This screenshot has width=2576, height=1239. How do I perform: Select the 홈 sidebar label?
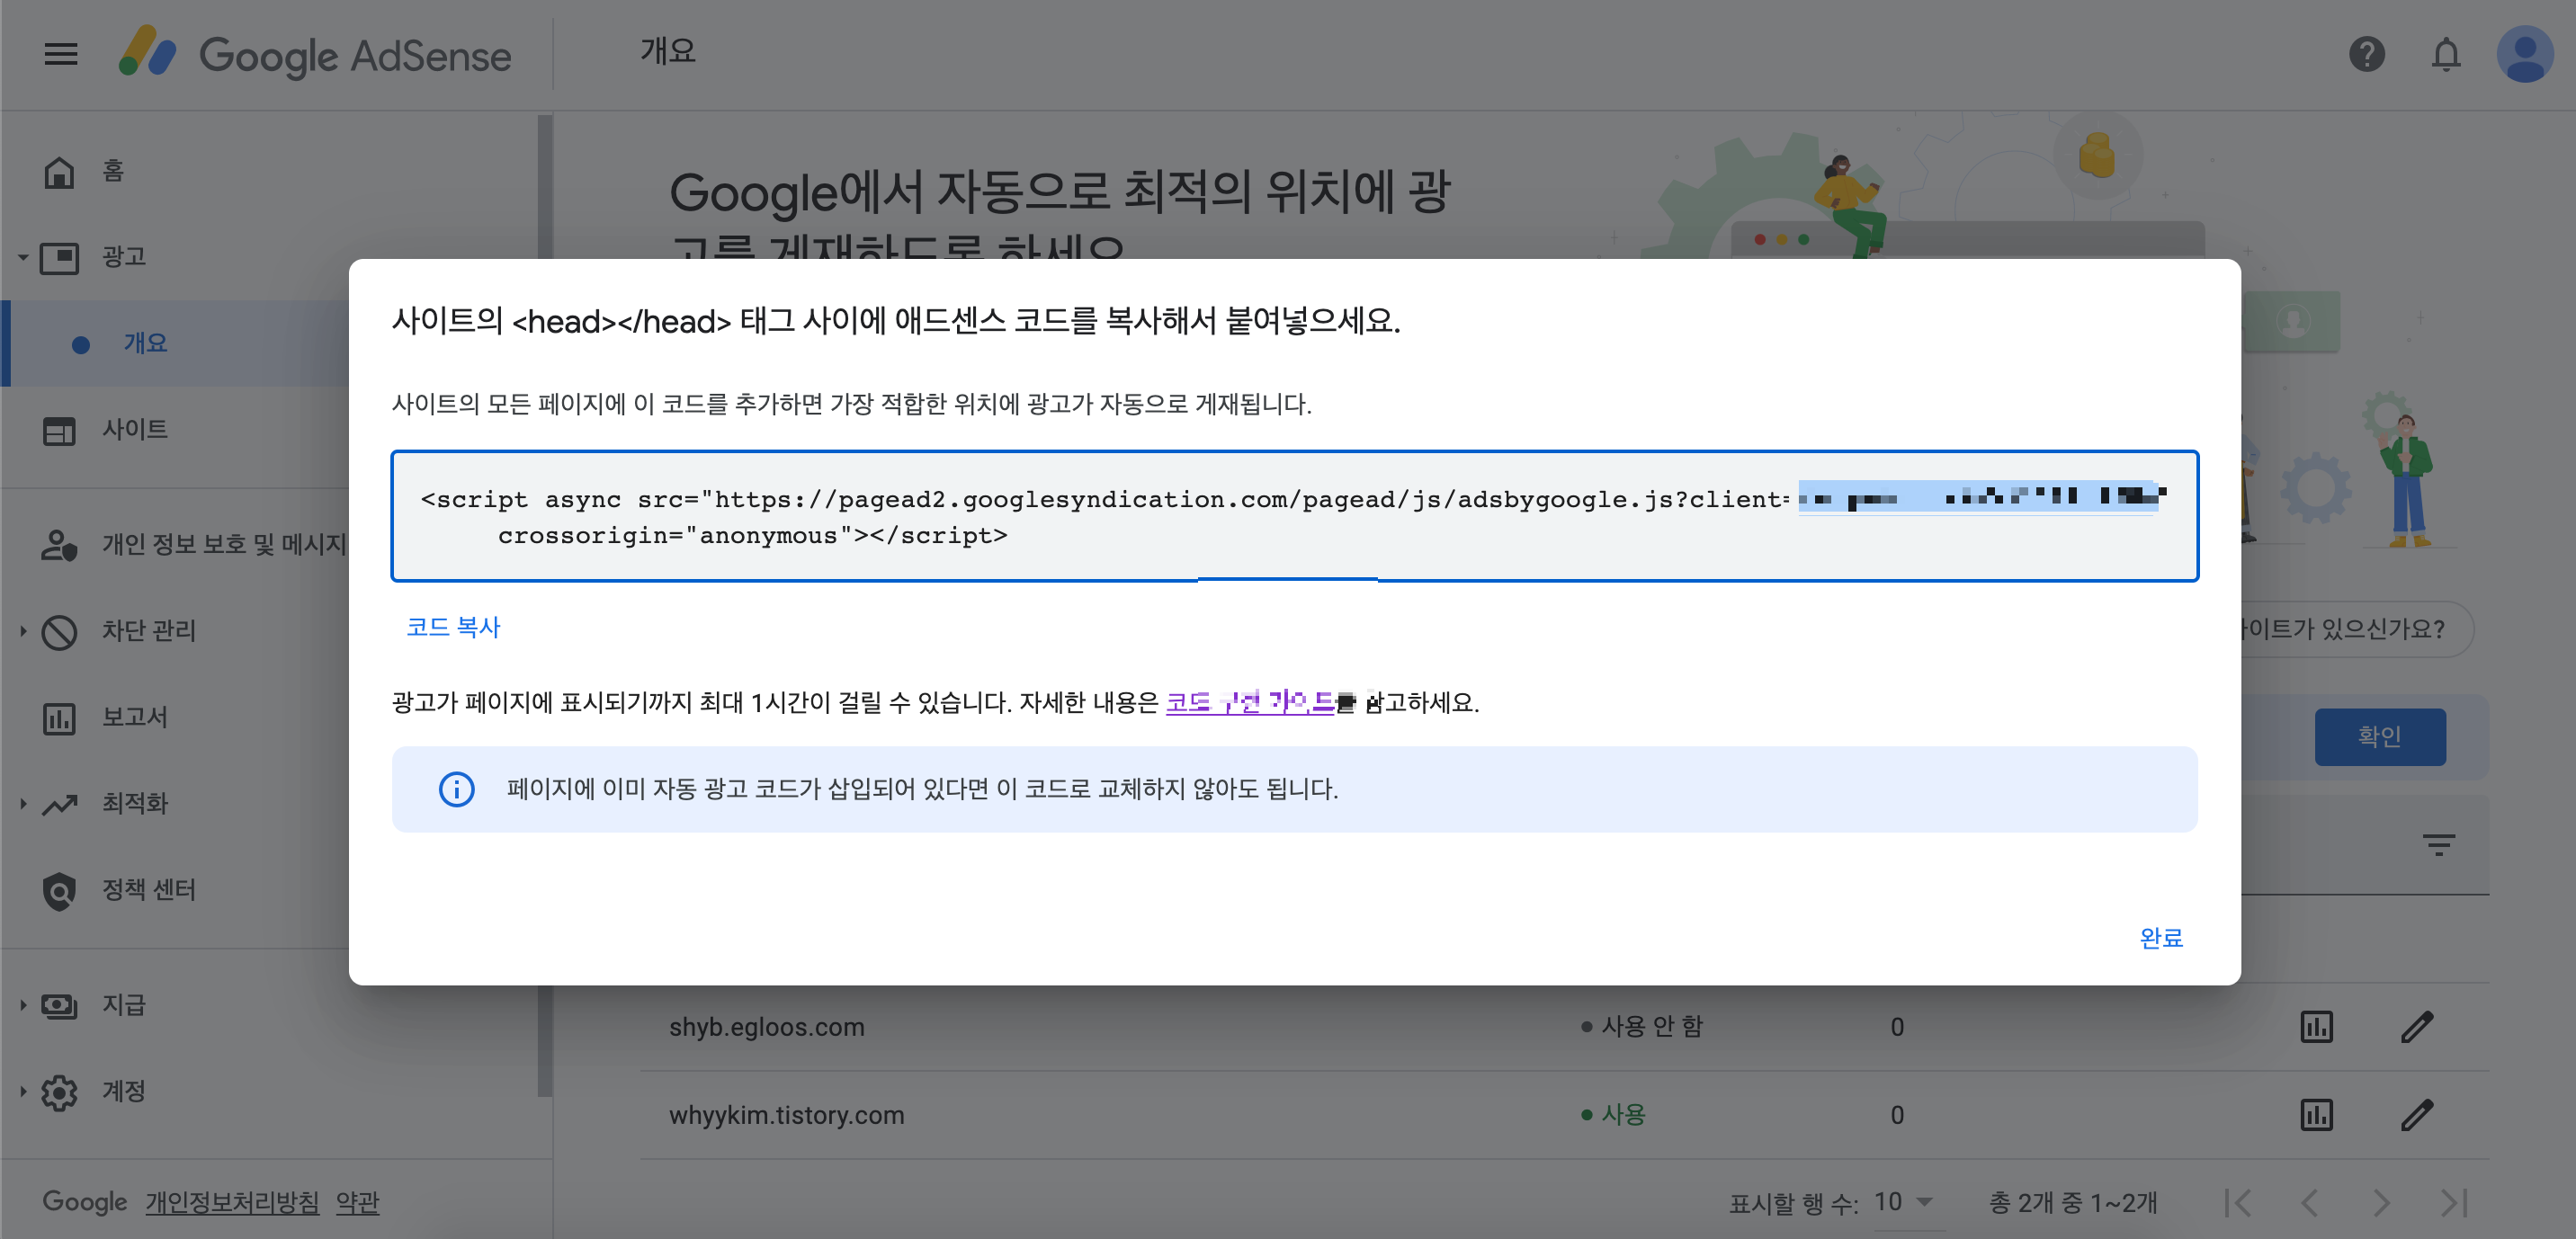pos(113,172)
